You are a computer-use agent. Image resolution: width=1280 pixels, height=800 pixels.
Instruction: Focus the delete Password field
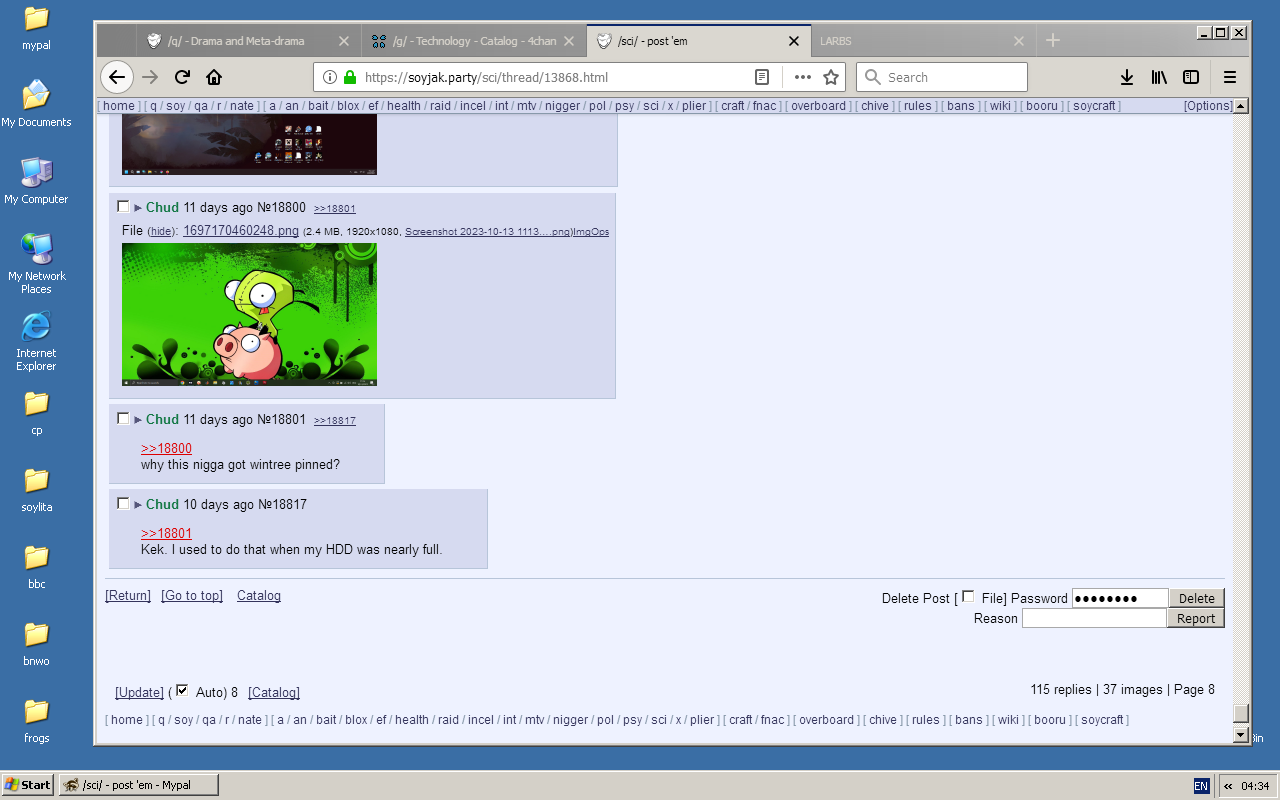1120,598
